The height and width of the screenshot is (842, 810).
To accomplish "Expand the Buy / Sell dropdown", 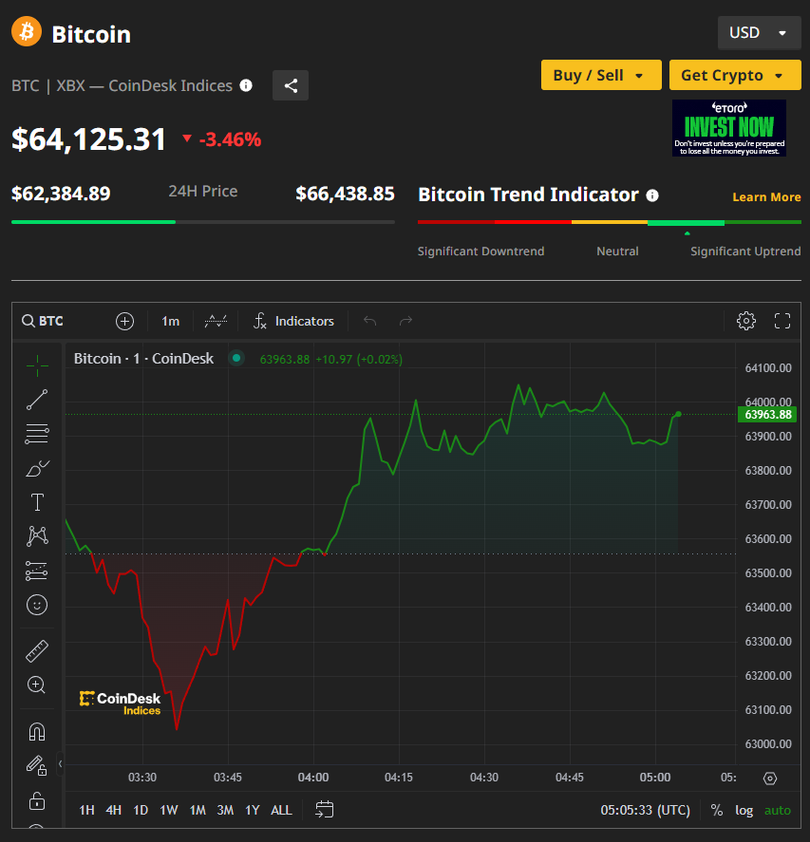I will [x=601, y=75].
